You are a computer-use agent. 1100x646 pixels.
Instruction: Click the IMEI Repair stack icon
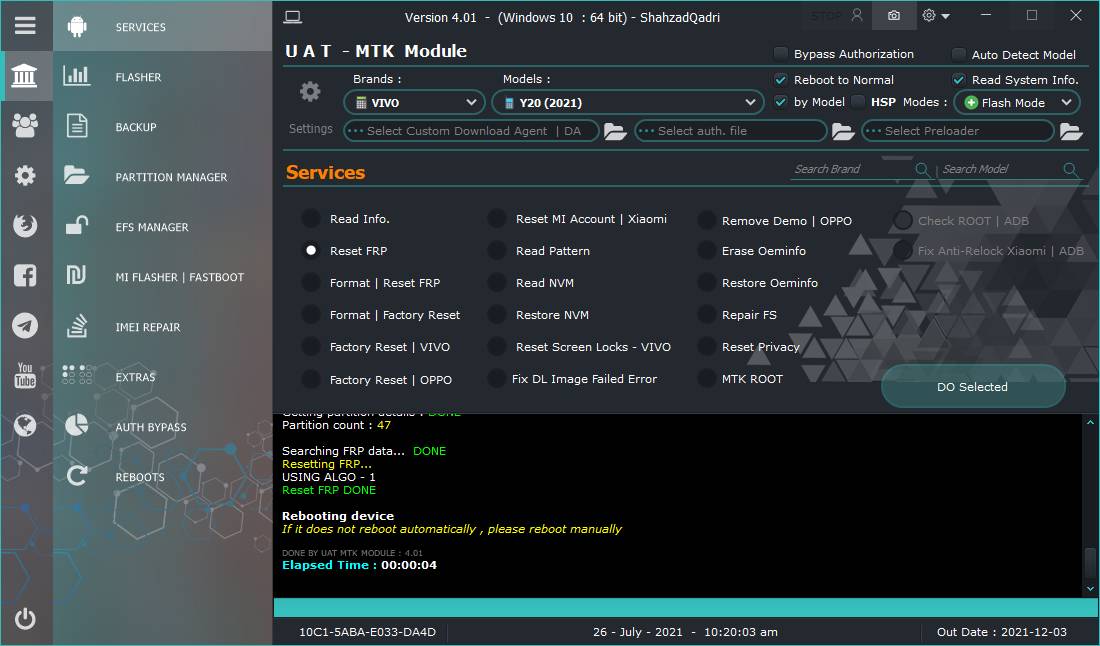point(76,326)
